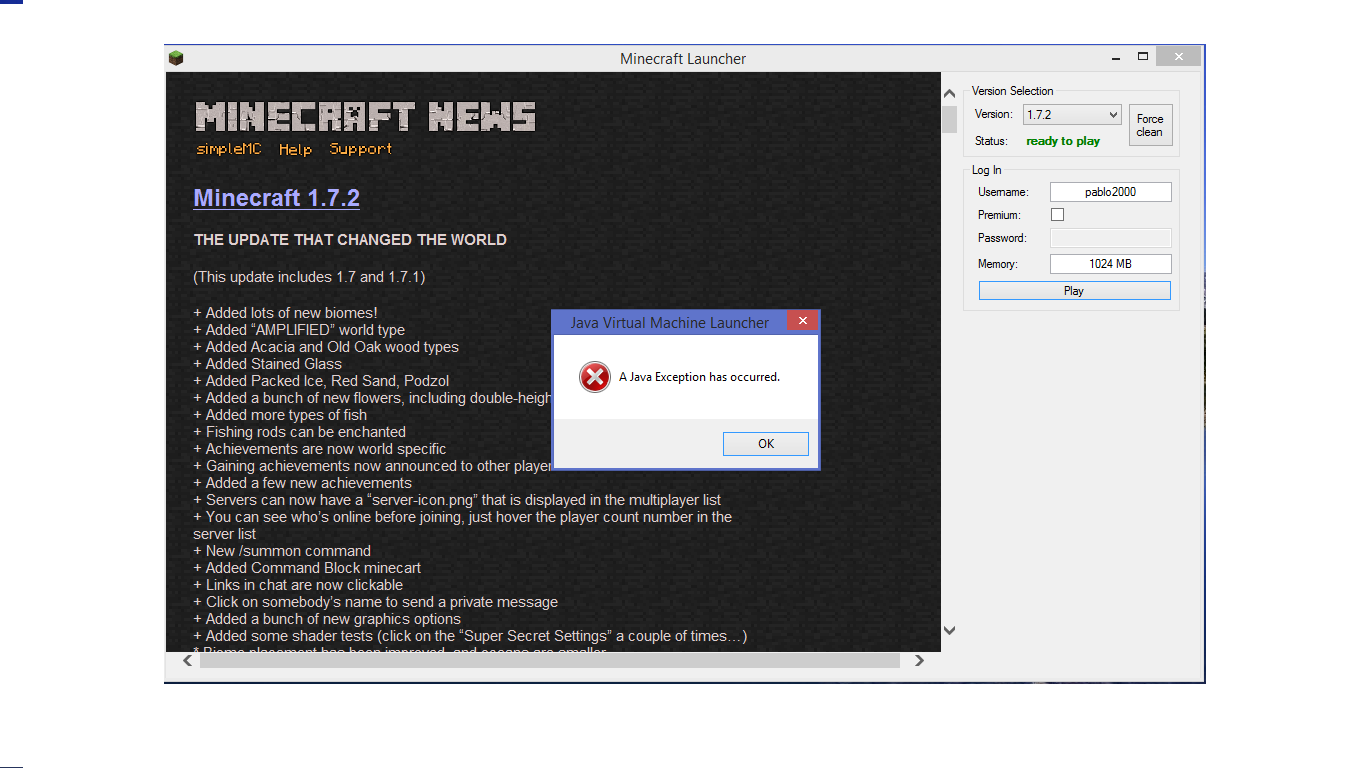Close the Java Virtual Machine Launcher dialog
The image size is (1366, 768).
tap(802, 321)
